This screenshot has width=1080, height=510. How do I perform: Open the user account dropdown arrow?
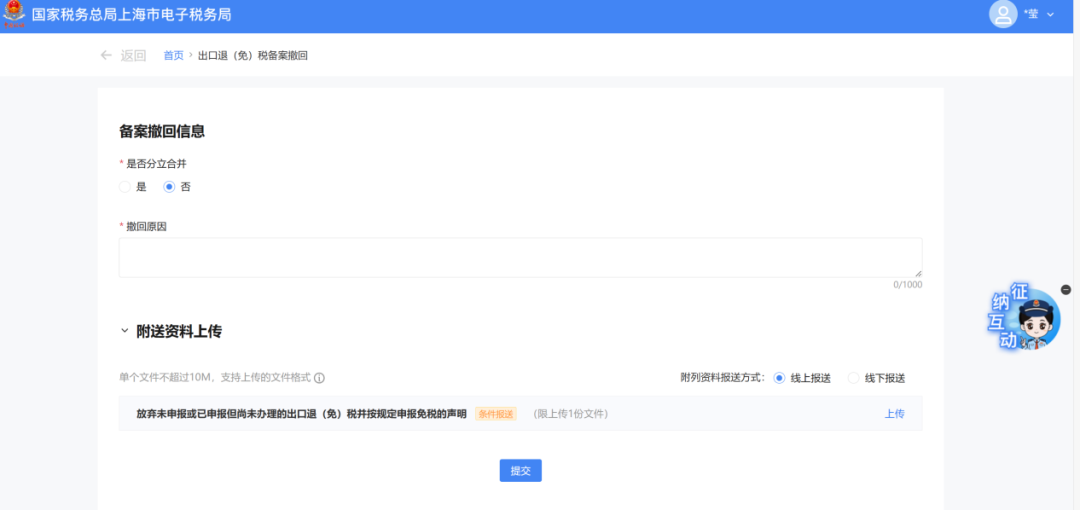[x=1050, y=15]
